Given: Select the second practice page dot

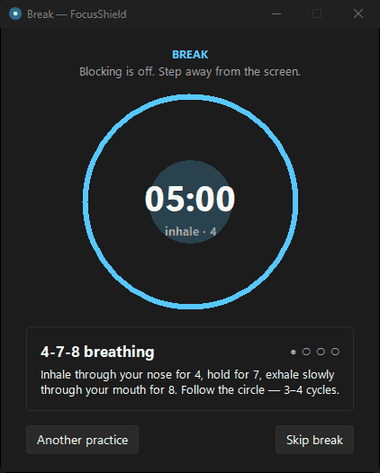Looking at the screenshot, I should pyautogui.click(x=306, y=352).
